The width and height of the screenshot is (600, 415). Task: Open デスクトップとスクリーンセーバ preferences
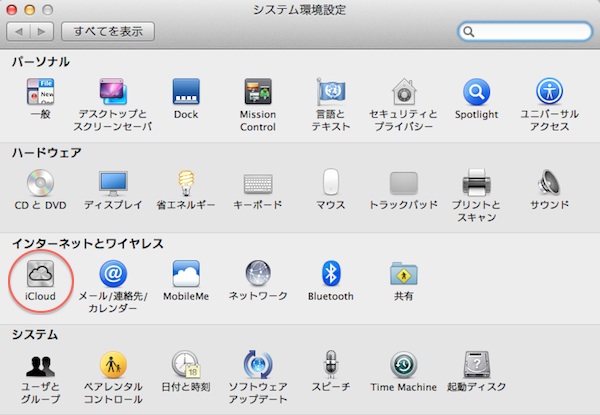point(112,92)
